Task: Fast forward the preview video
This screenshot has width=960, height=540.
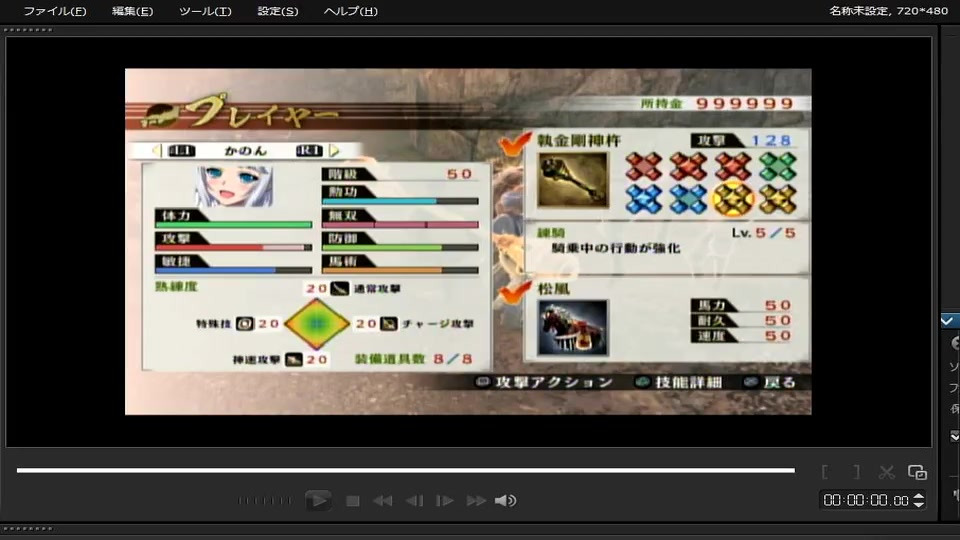Action: (476, 501)
